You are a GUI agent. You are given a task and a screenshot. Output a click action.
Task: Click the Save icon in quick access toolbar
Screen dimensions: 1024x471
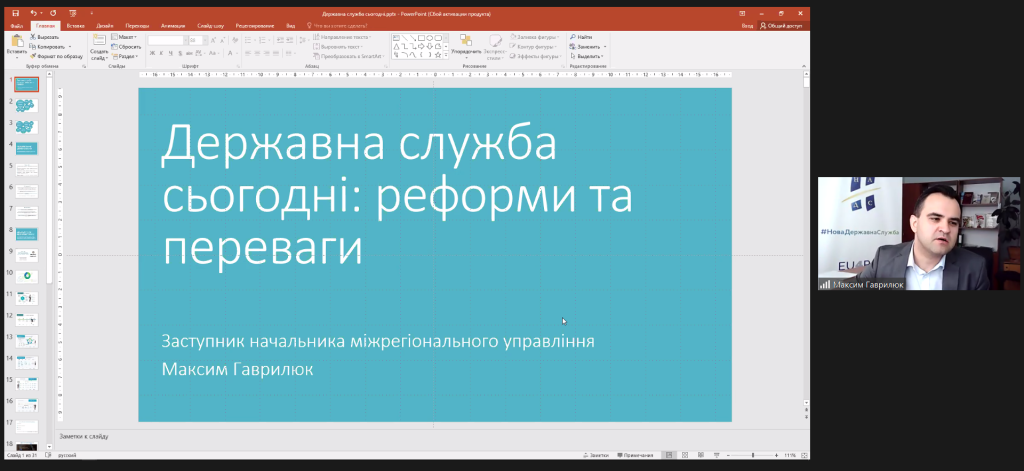pyautogui.click(x=15, y=13)
